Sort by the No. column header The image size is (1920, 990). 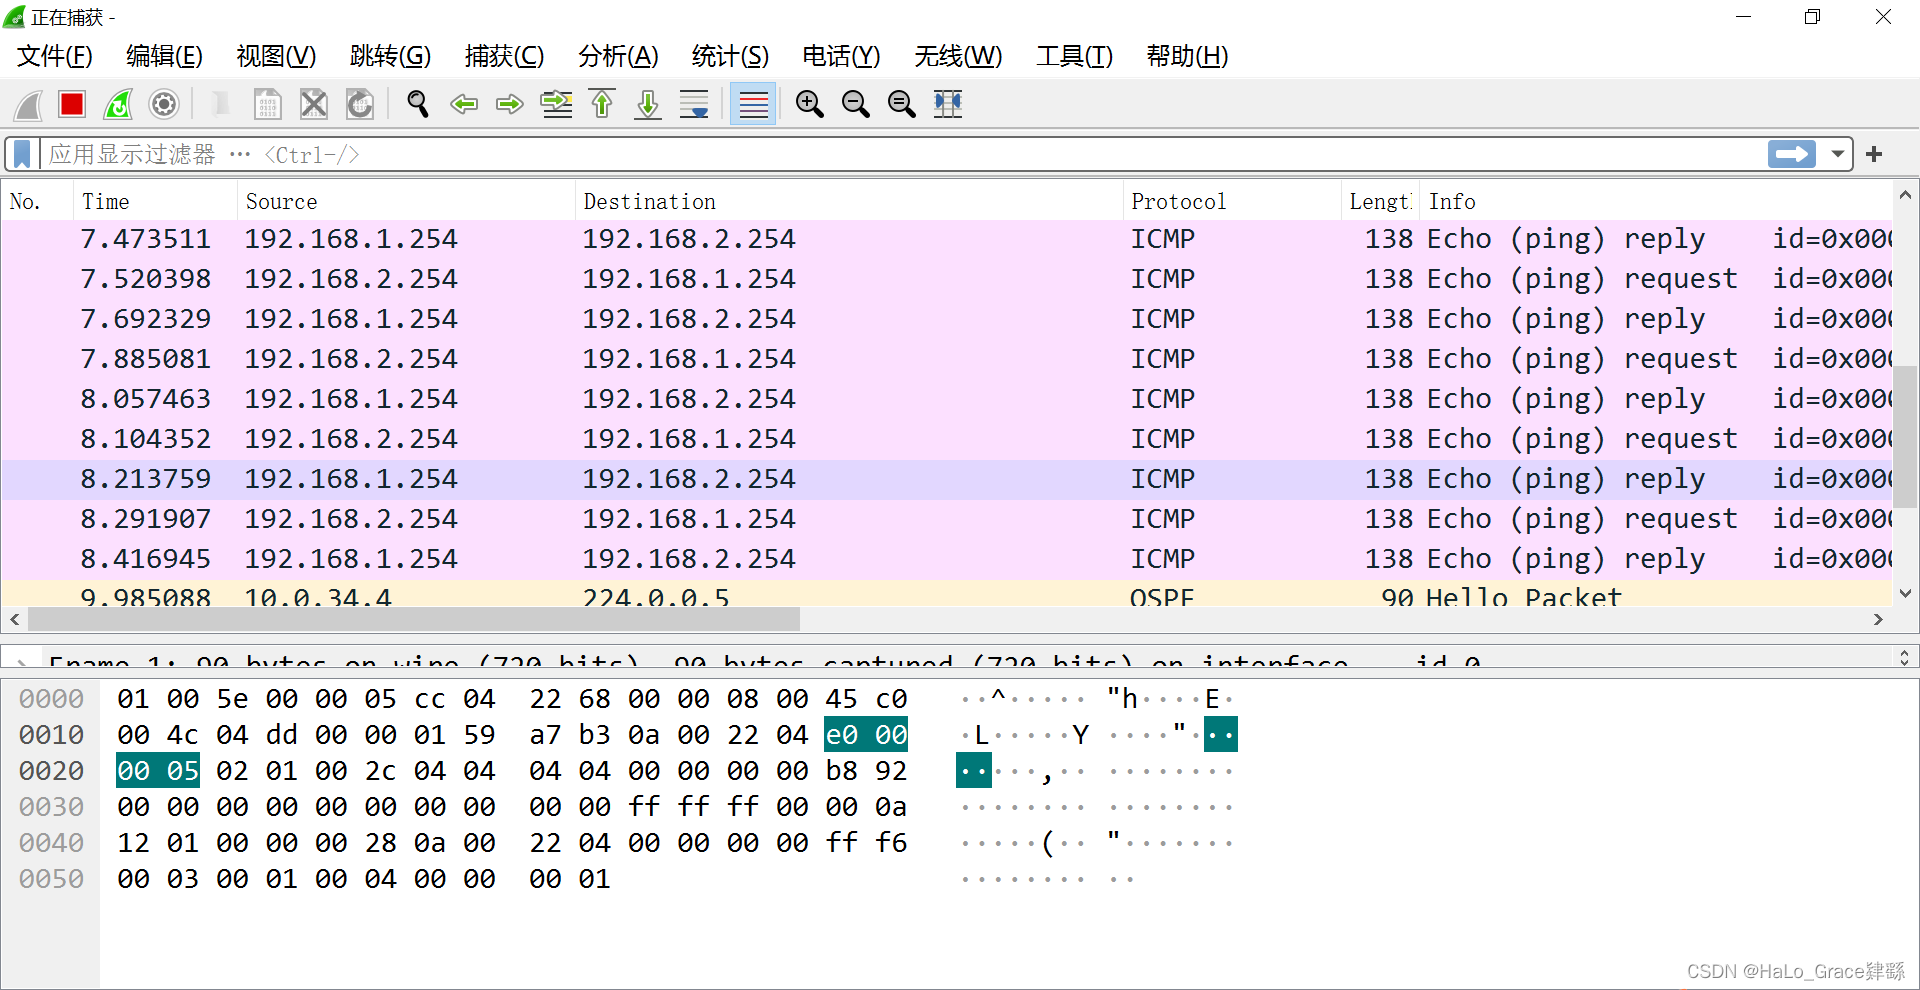tap(37, 201)
